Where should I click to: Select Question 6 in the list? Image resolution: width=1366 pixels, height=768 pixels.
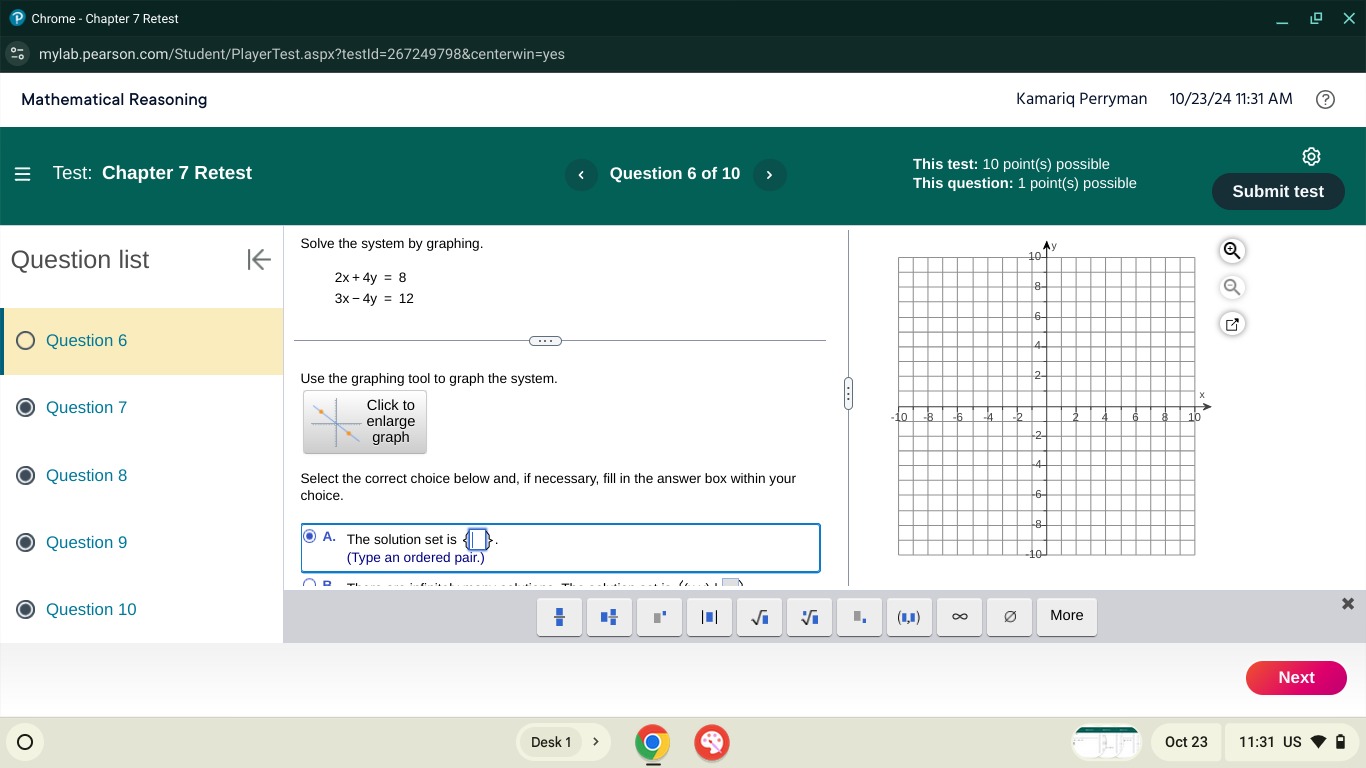coord(142,341)
